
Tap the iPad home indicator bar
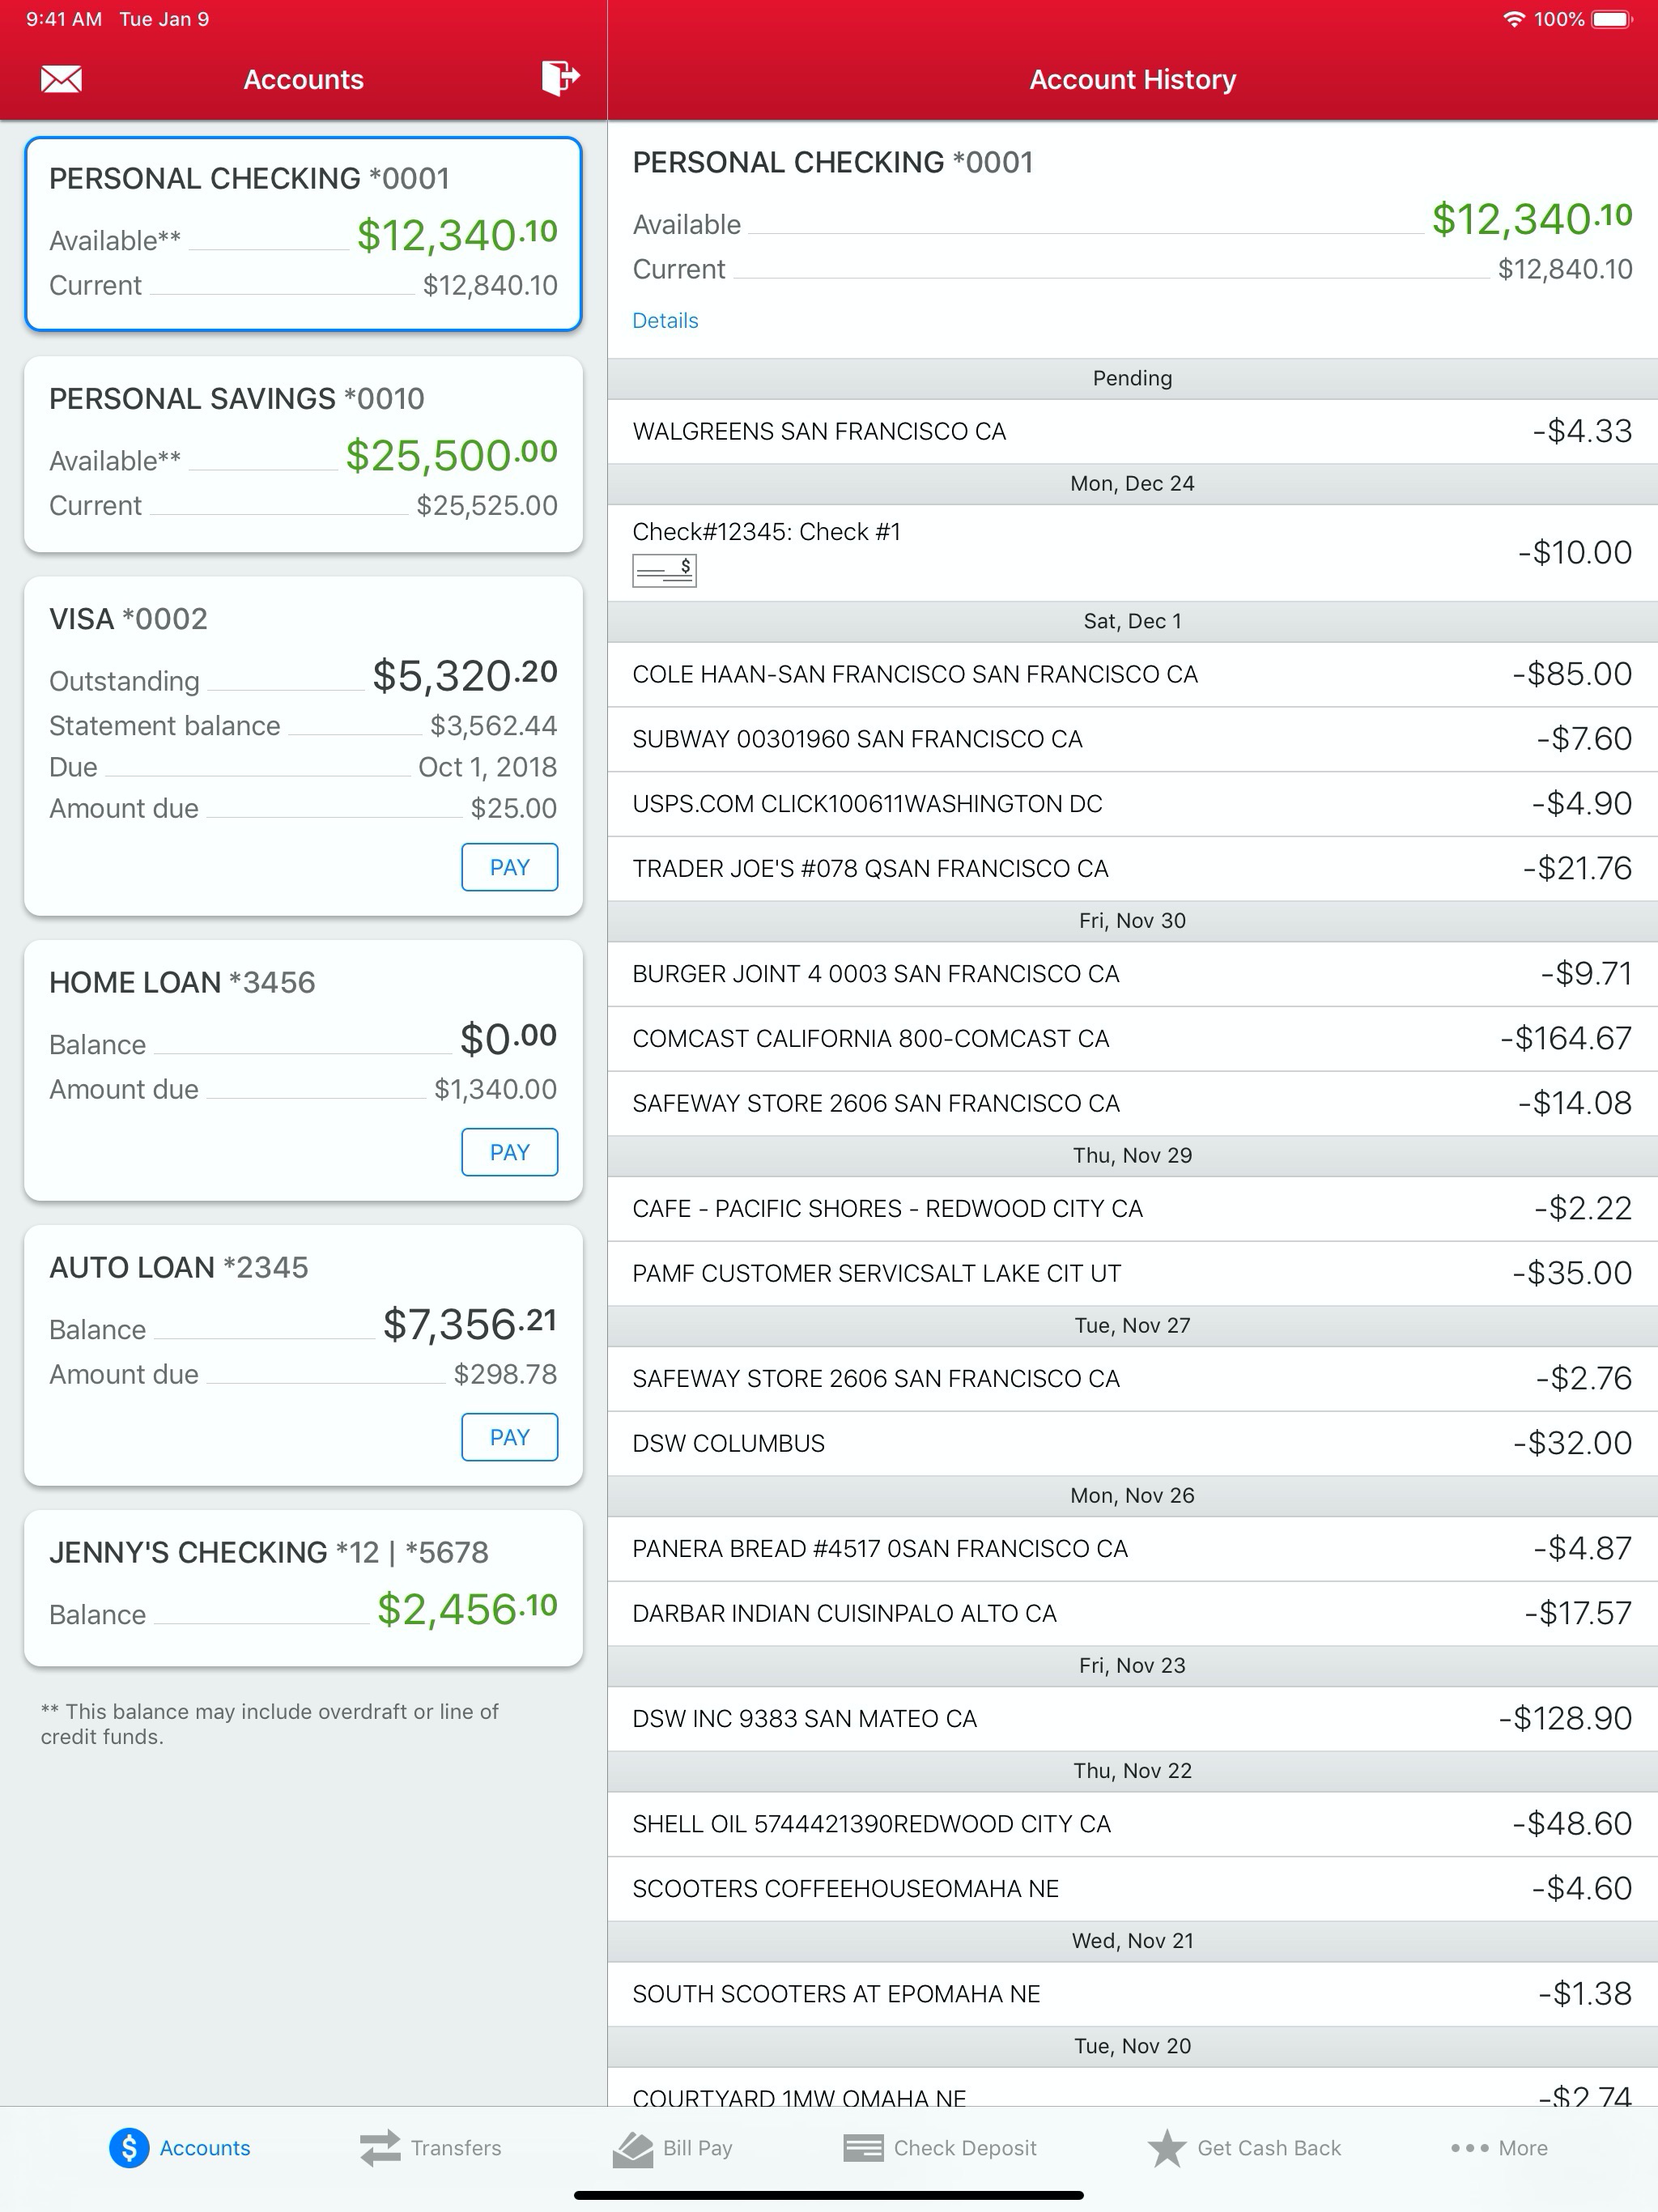coord(829,2195)
